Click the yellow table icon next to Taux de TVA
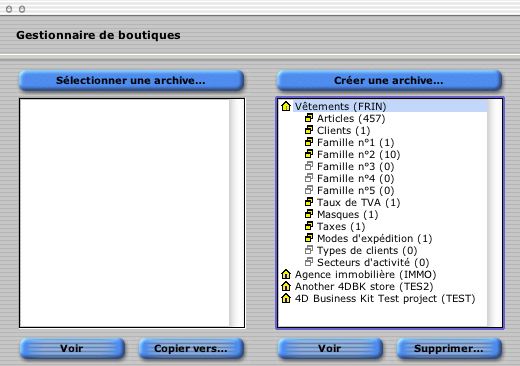 coord(309,202)
